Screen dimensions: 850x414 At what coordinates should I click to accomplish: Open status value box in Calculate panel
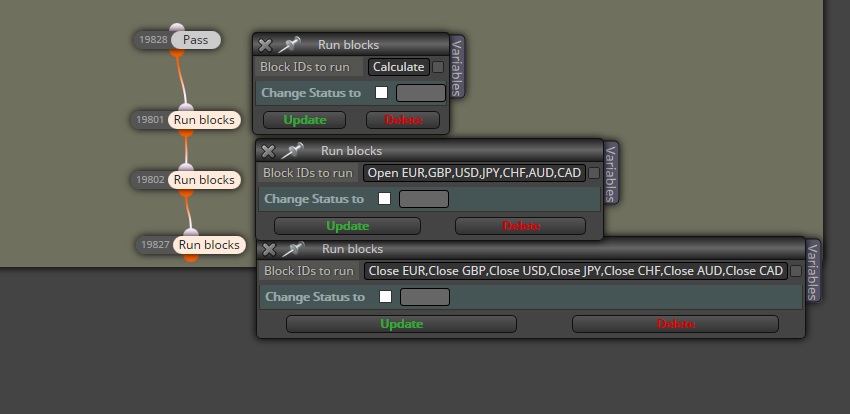[x=421, y=93]
